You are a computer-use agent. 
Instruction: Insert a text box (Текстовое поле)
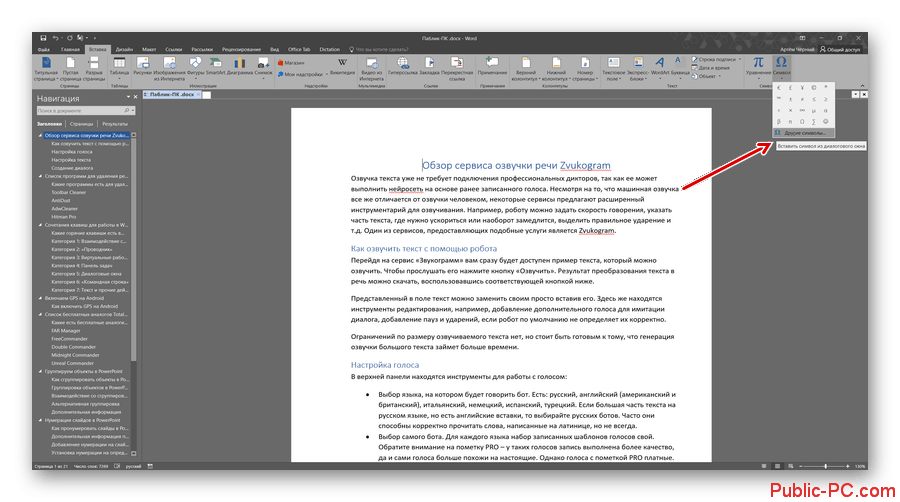pos(614,68)
